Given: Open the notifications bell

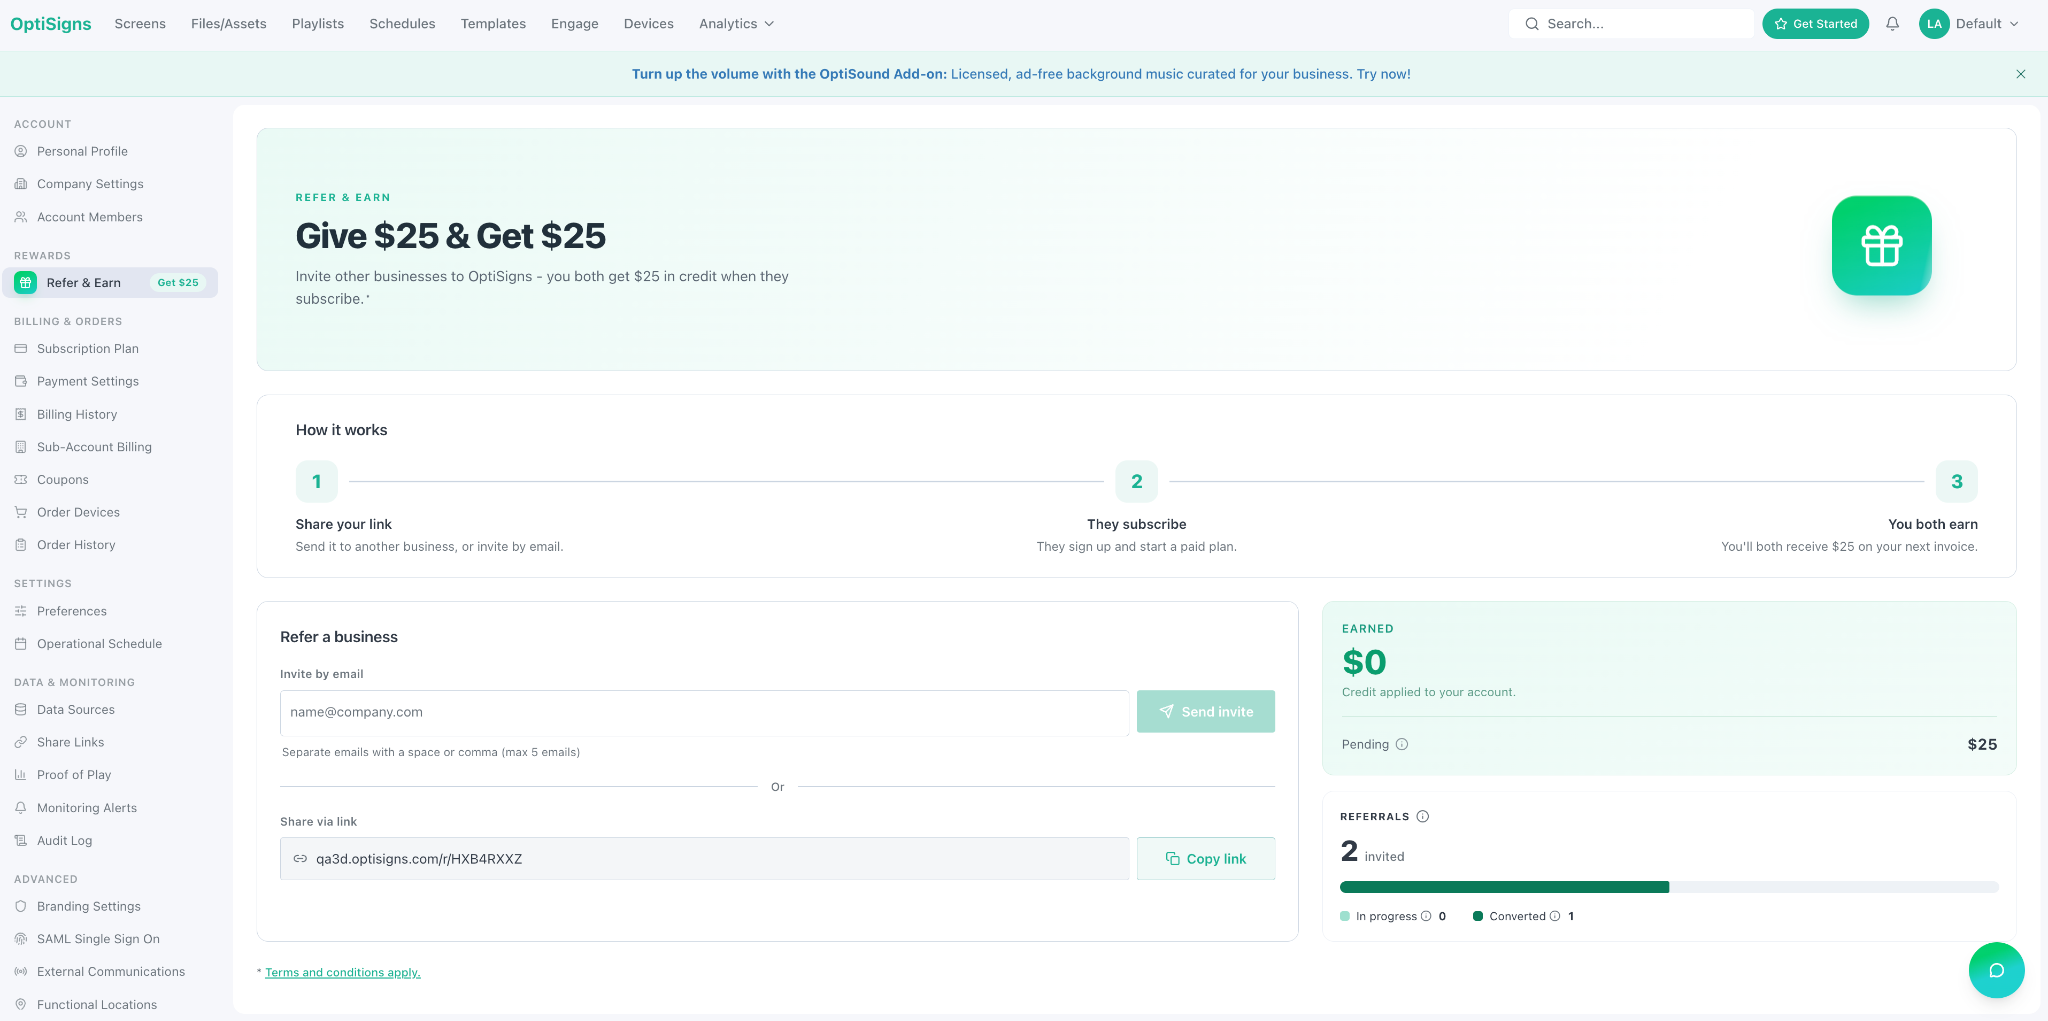Looking at the screenshot, I should click(1892, 24).
